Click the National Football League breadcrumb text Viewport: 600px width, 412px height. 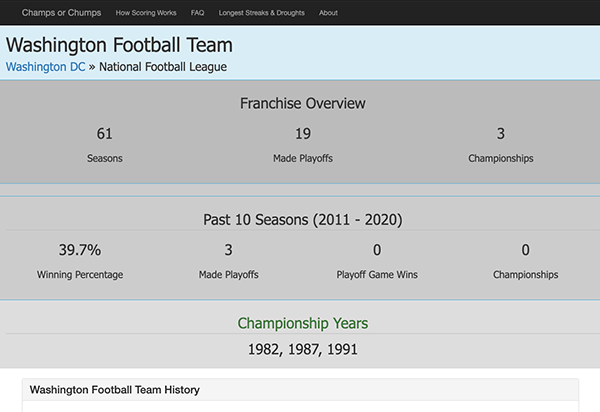click(x=163, y=67)
